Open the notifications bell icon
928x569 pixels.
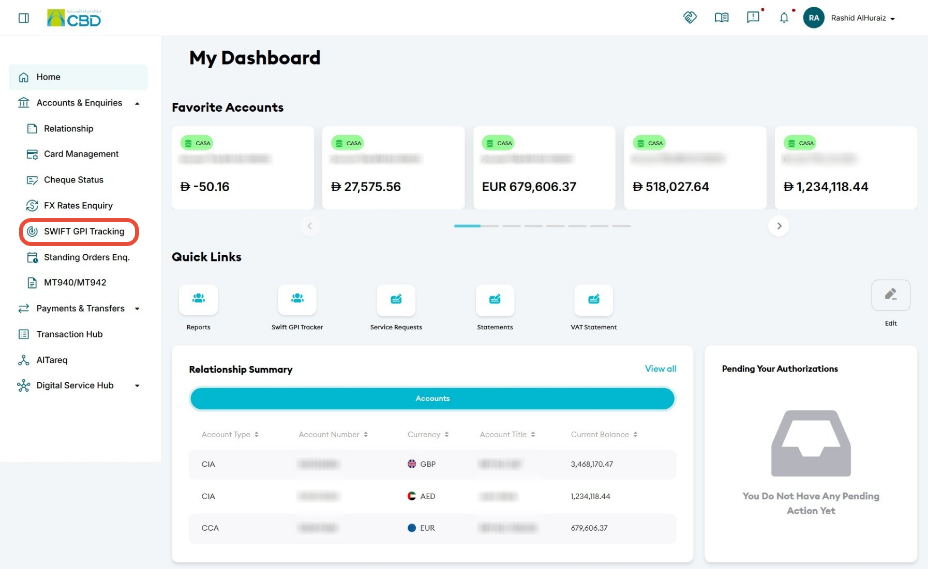784,18
